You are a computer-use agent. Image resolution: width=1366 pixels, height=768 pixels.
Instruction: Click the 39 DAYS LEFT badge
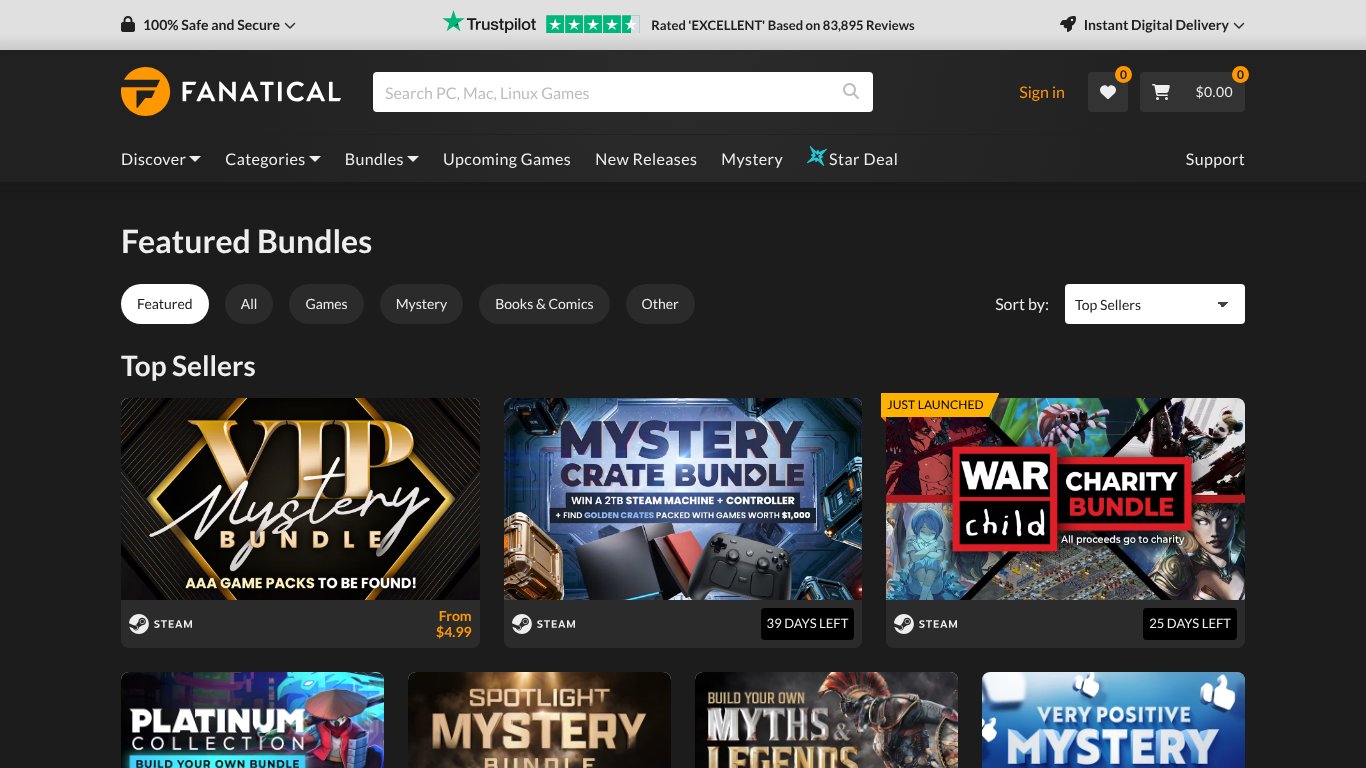807,623
